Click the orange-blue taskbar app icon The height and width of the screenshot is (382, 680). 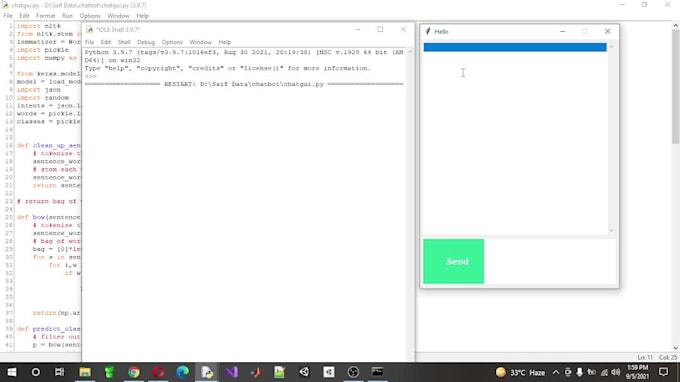pos(255,372)
